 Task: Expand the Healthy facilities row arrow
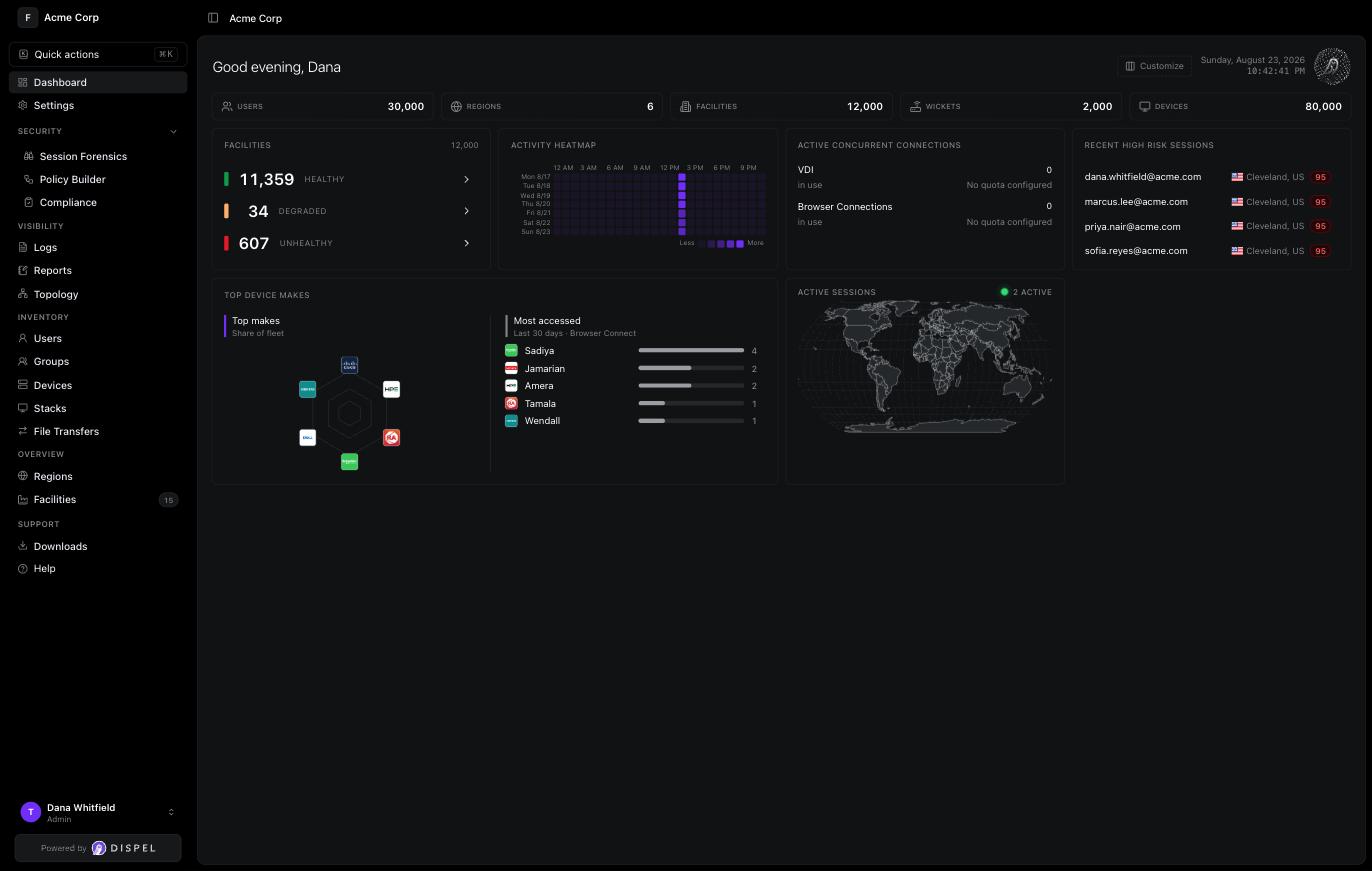point(466,179)
